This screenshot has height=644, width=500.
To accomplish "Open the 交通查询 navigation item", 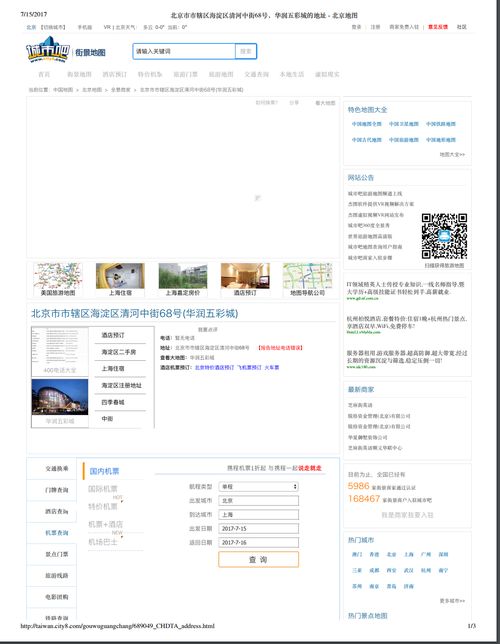I will point(256,74).
